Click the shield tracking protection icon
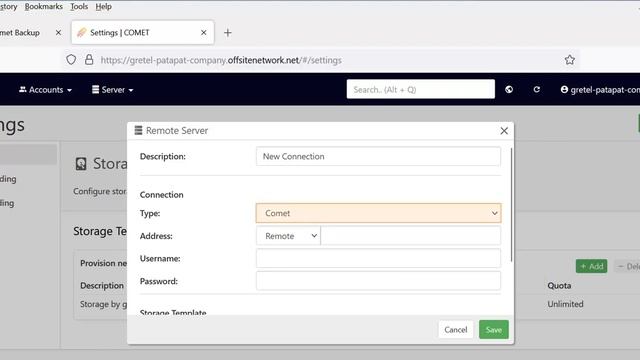 [71, 60]
